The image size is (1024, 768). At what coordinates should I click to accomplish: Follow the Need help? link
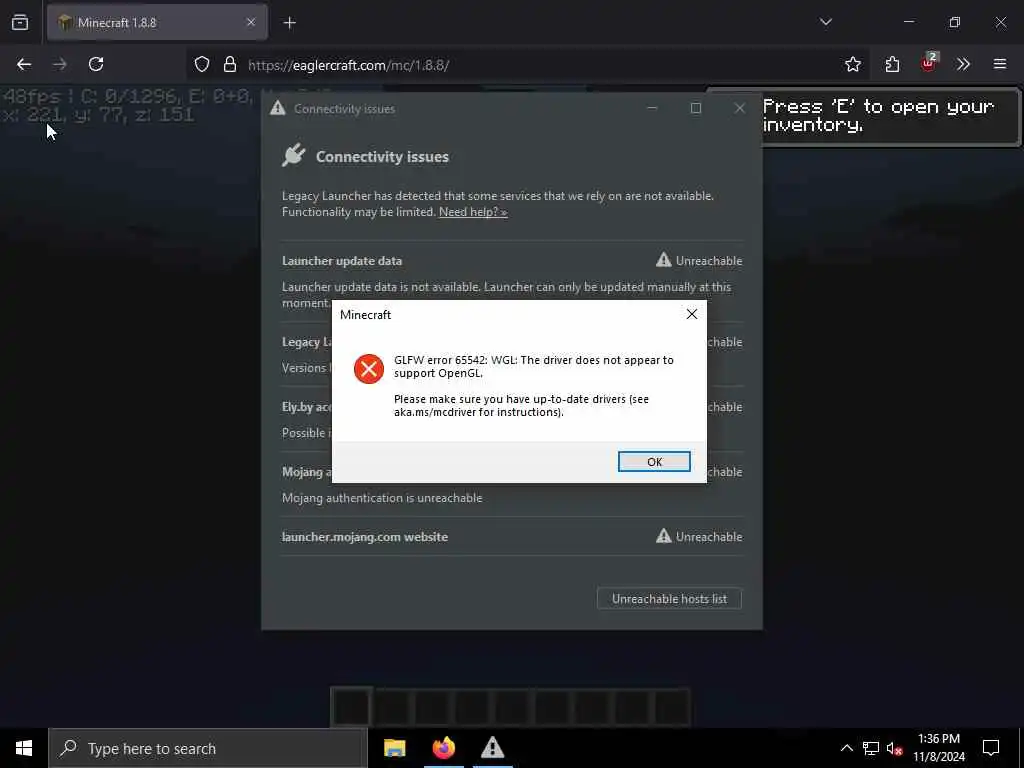pos(473,212)
